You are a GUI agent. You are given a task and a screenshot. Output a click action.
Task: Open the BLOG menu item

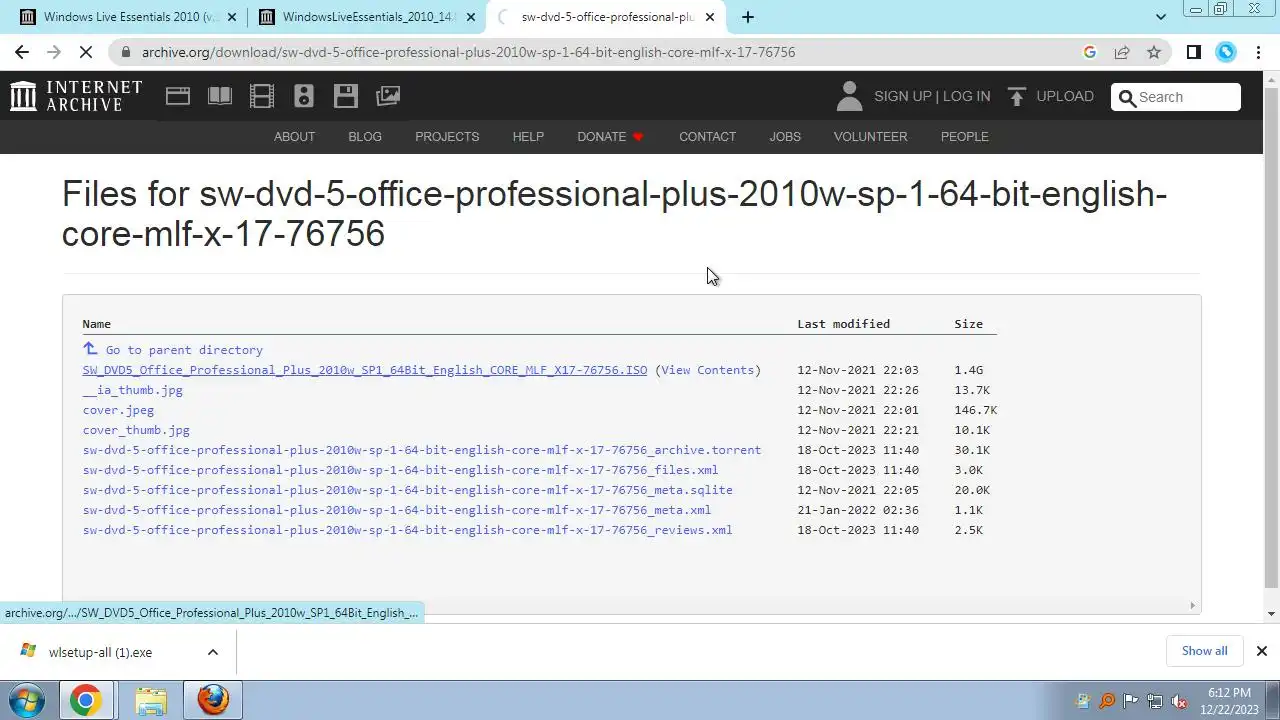(365, 137)
